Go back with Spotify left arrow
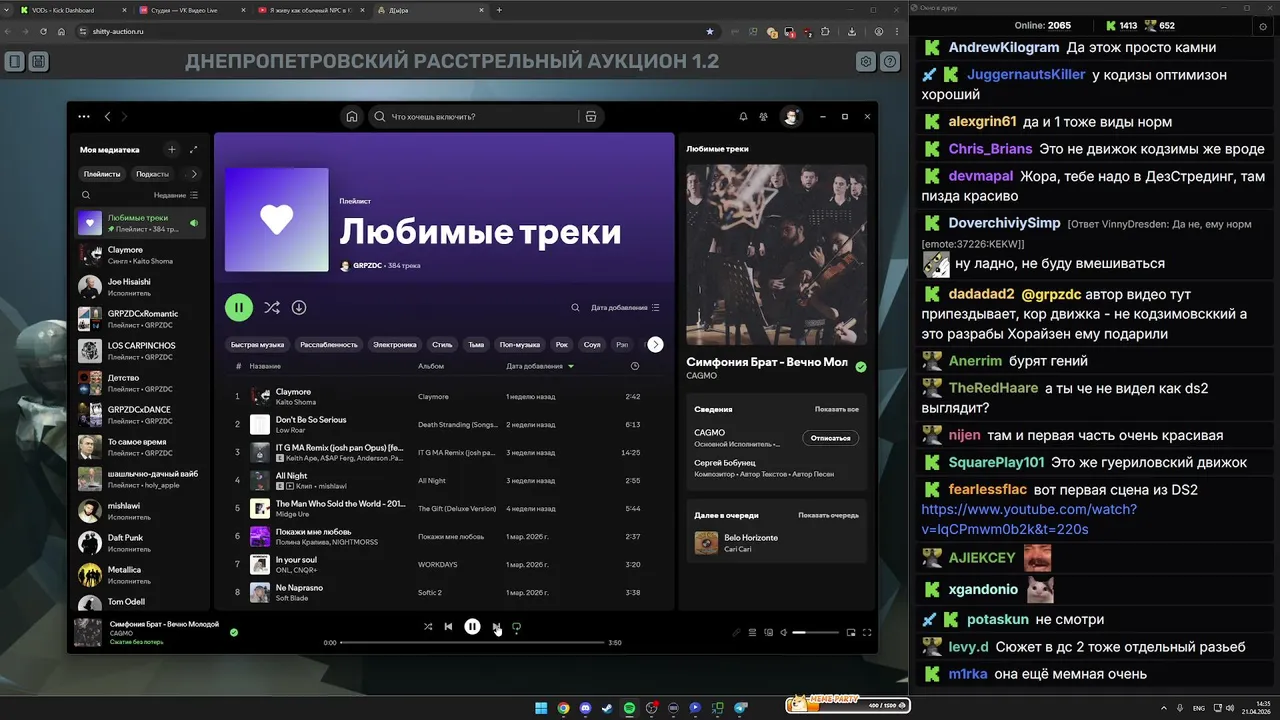 pos(108,117)
